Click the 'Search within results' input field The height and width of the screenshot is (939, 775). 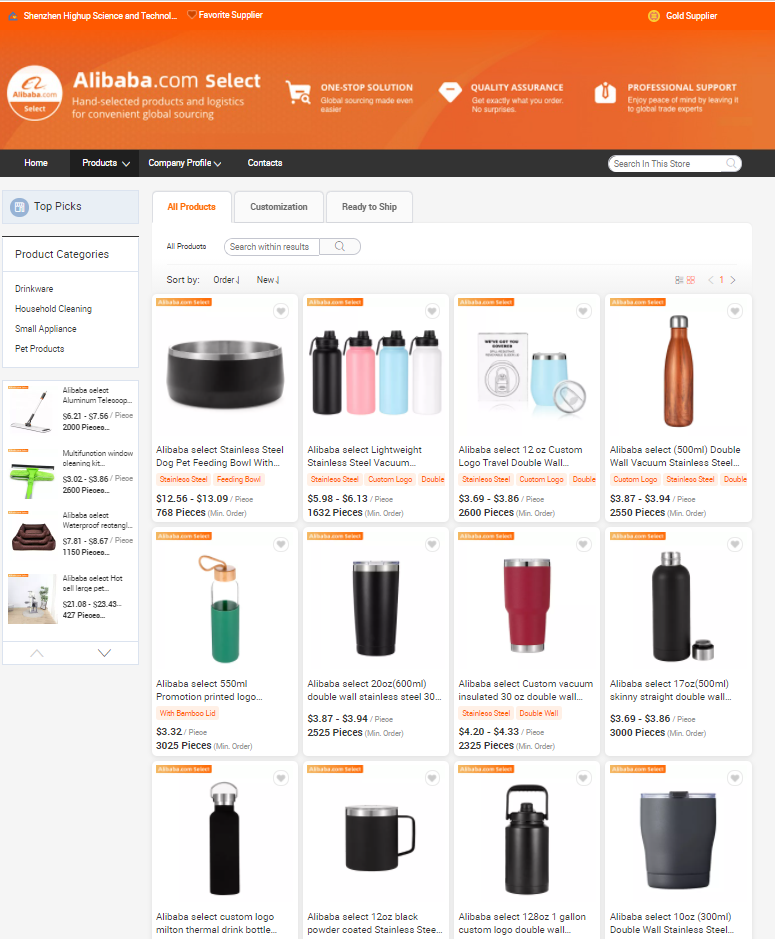point(270,247)
